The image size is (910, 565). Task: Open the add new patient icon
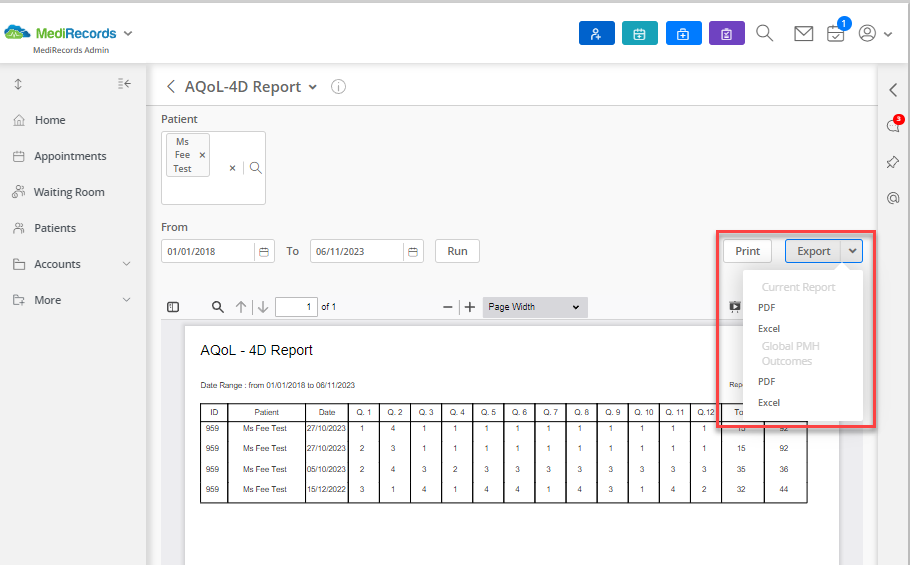[597, 33]
